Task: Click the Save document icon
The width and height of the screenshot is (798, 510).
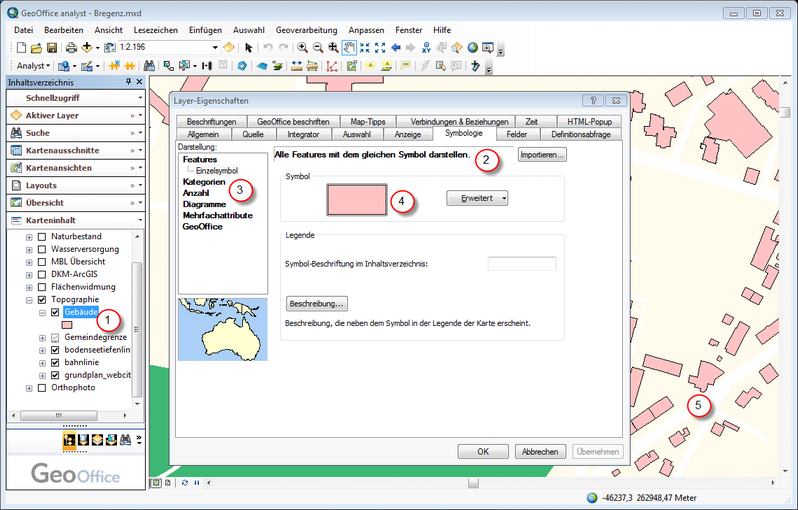Action: pos(51,48)
